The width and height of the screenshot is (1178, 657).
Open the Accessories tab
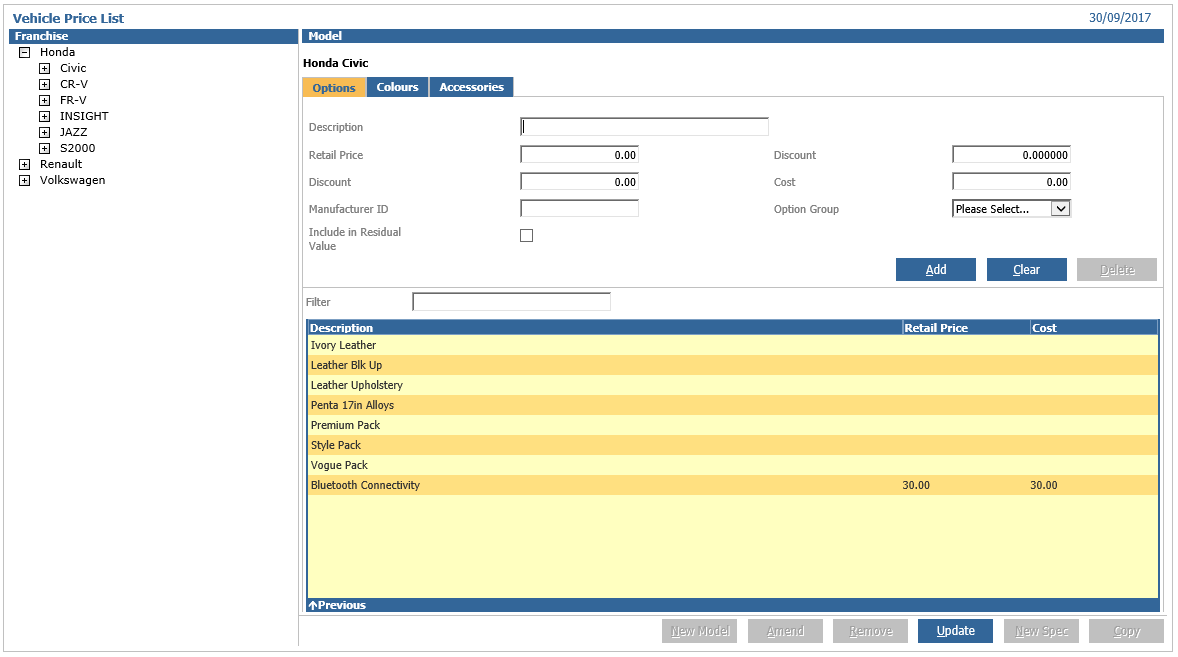tap(472, 87)
